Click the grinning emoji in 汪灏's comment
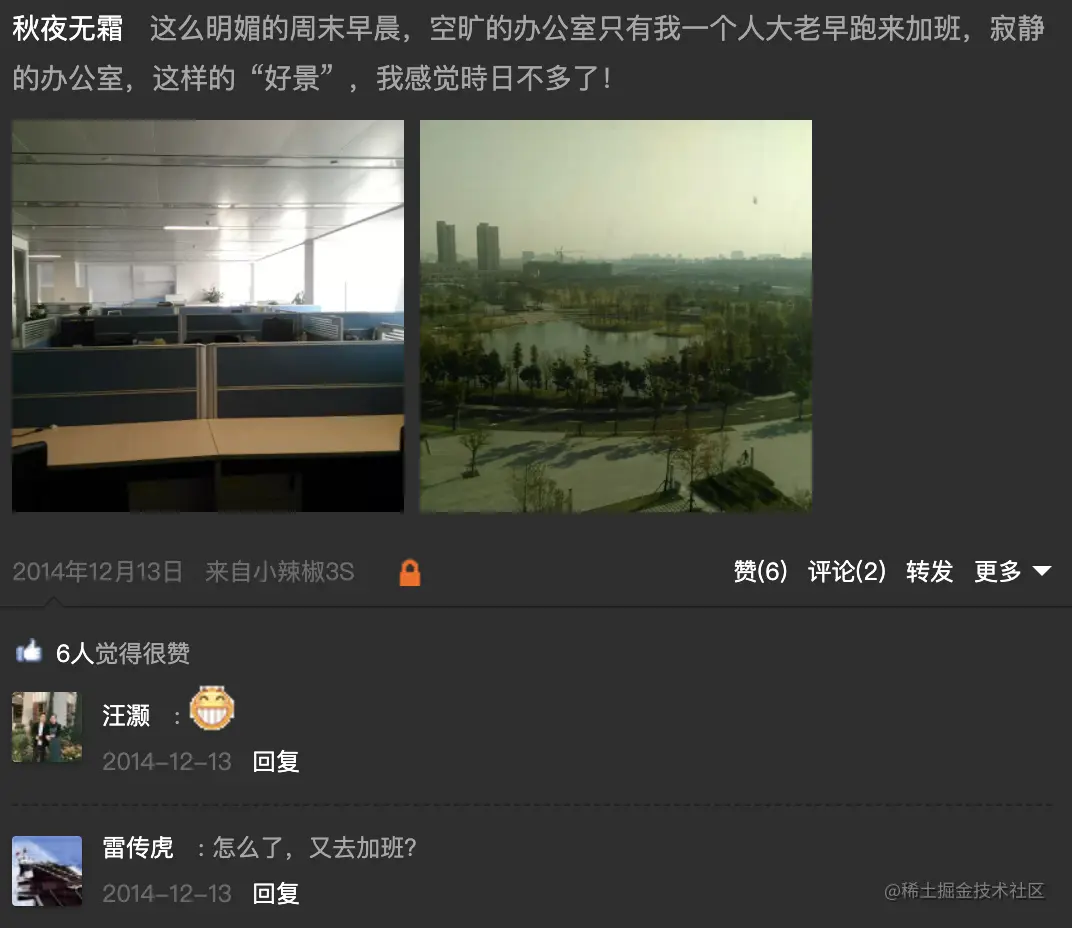 coord(212,708)
